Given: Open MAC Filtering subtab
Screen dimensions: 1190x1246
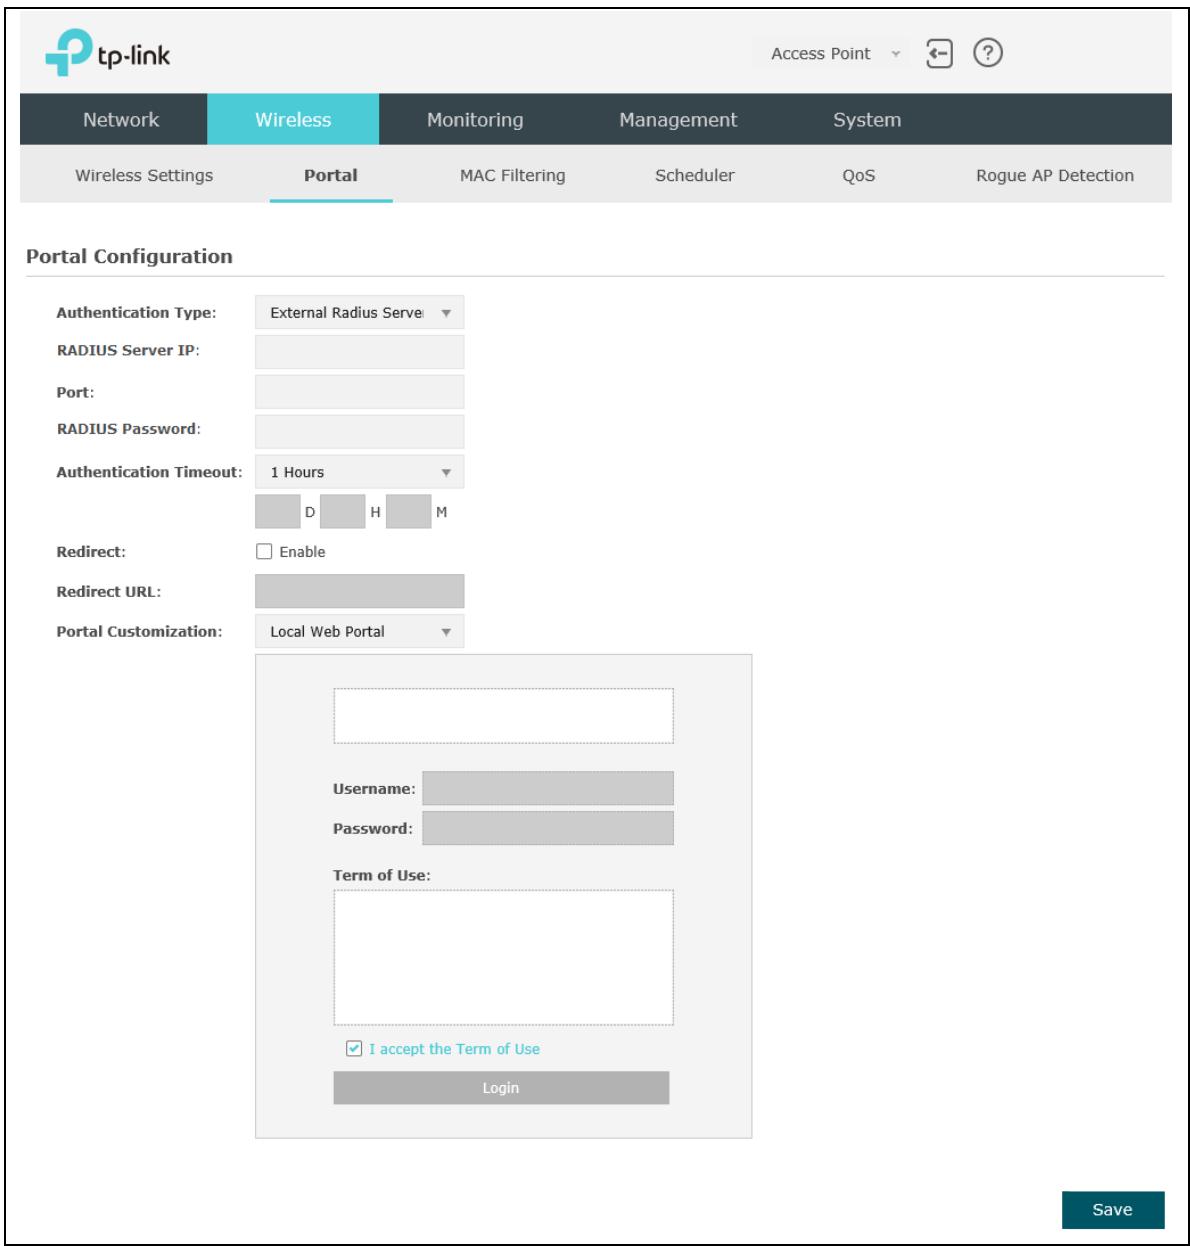Looking at the screenshot, I should 512,175.
